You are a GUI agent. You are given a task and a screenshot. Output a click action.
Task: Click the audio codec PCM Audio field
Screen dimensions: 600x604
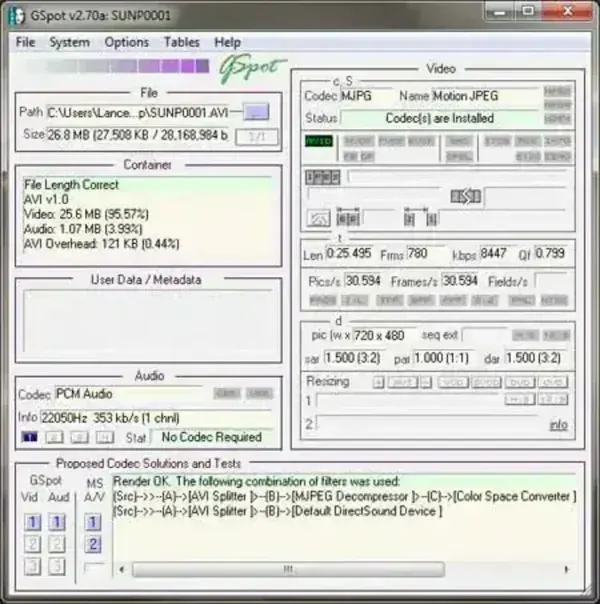click(x=129, y=394)
